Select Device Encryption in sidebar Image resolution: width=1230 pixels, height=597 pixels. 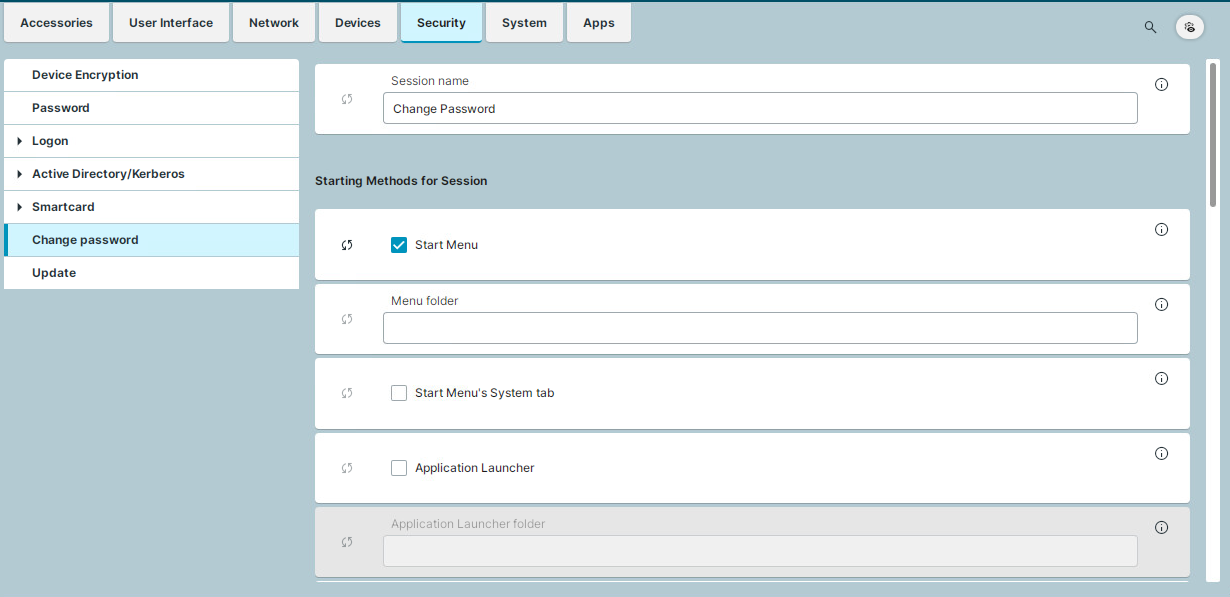click(85, 75)
